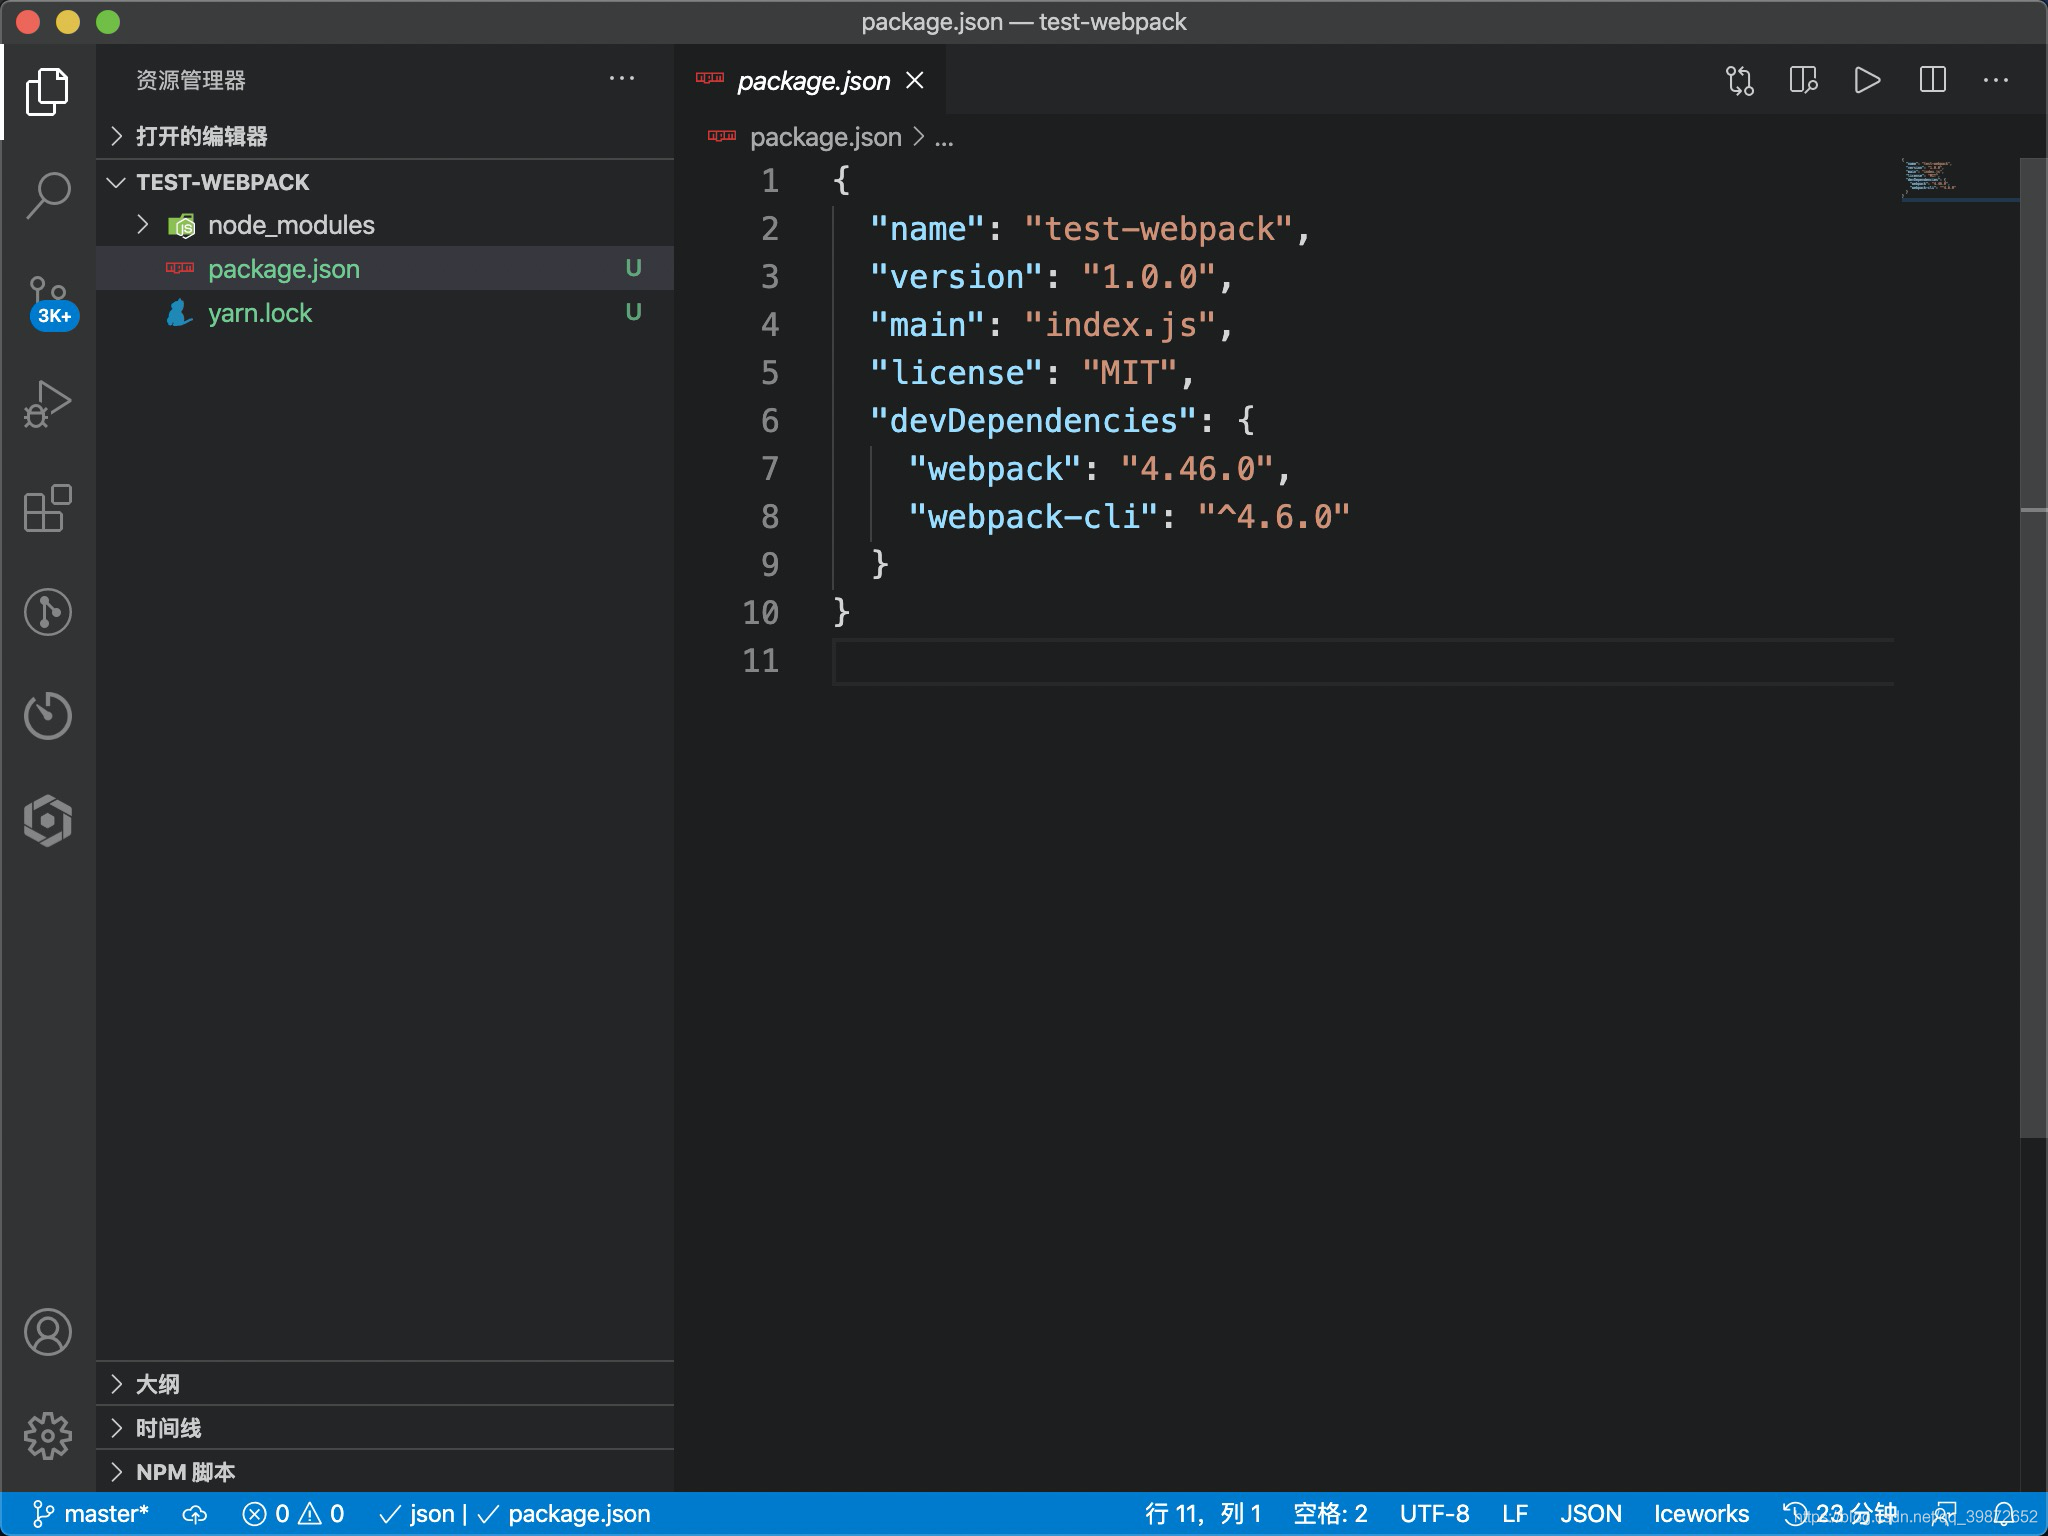Expand the 打开的编辑器 section
2048x1536 pixels.
point(385,136)
